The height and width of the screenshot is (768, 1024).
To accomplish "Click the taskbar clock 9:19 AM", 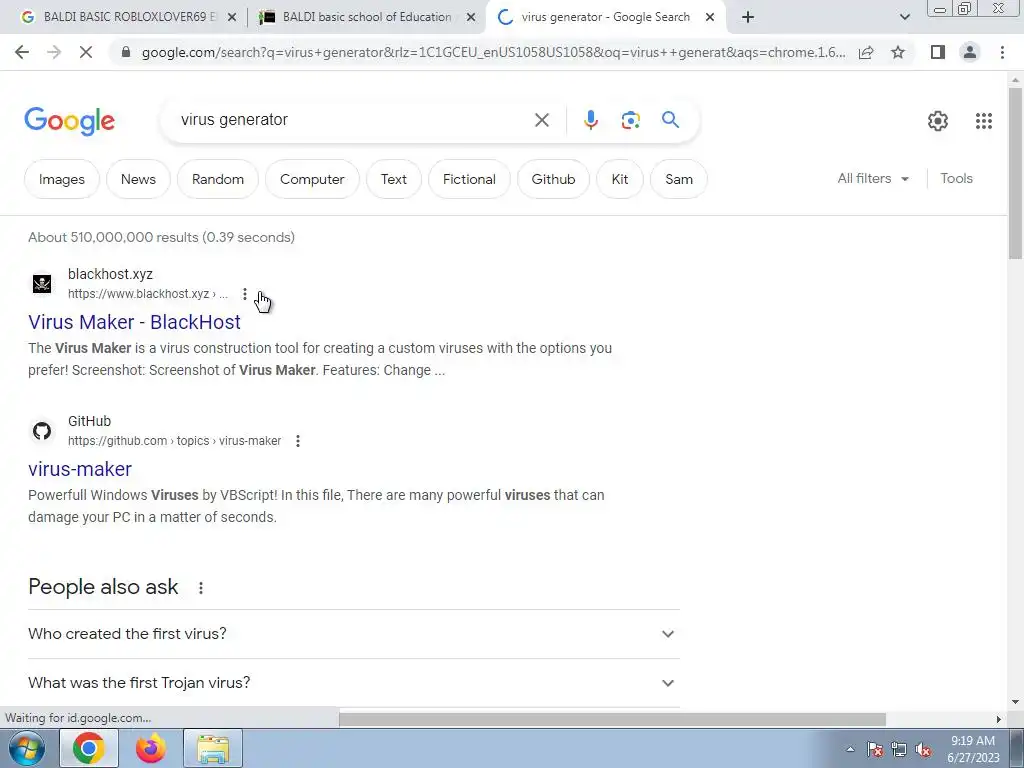I will [973, 741].
